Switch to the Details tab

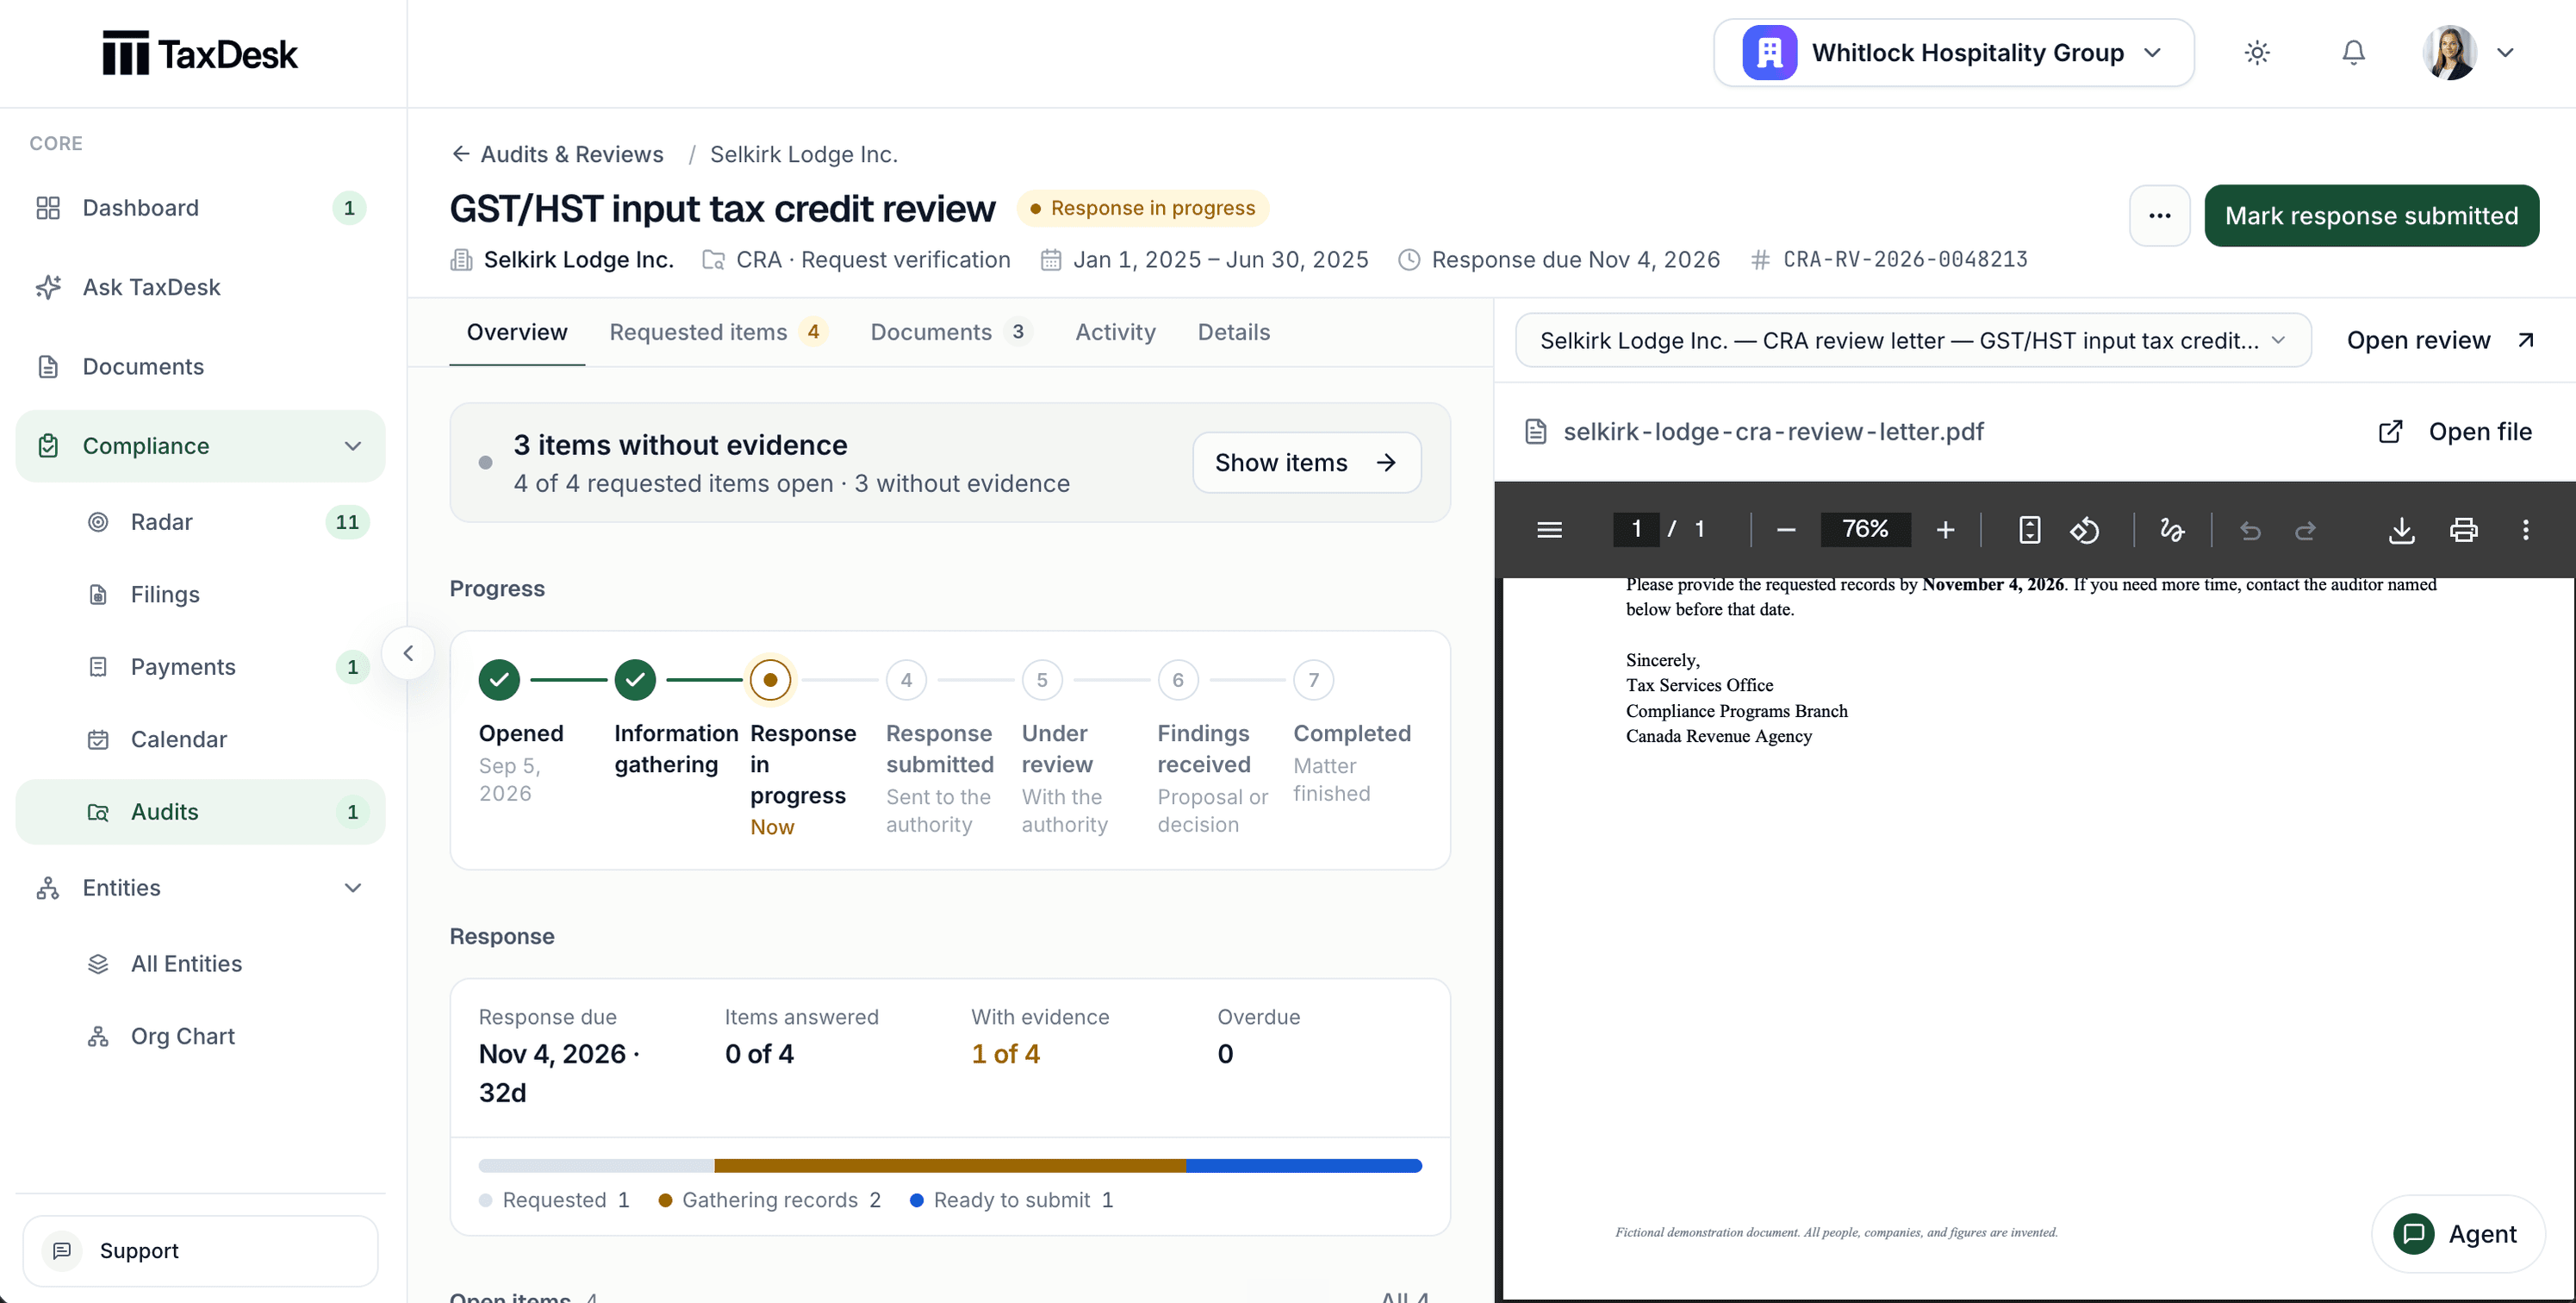[1234, 332]
